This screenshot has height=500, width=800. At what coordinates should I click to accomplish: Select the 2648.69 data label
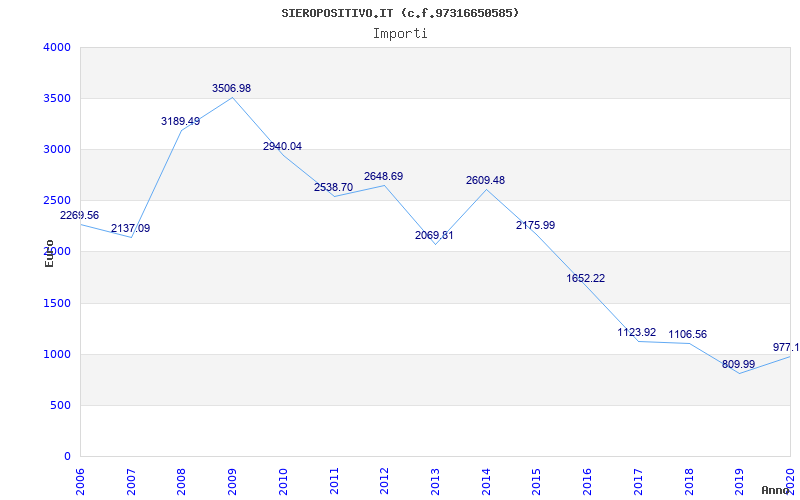pos(383,176)
